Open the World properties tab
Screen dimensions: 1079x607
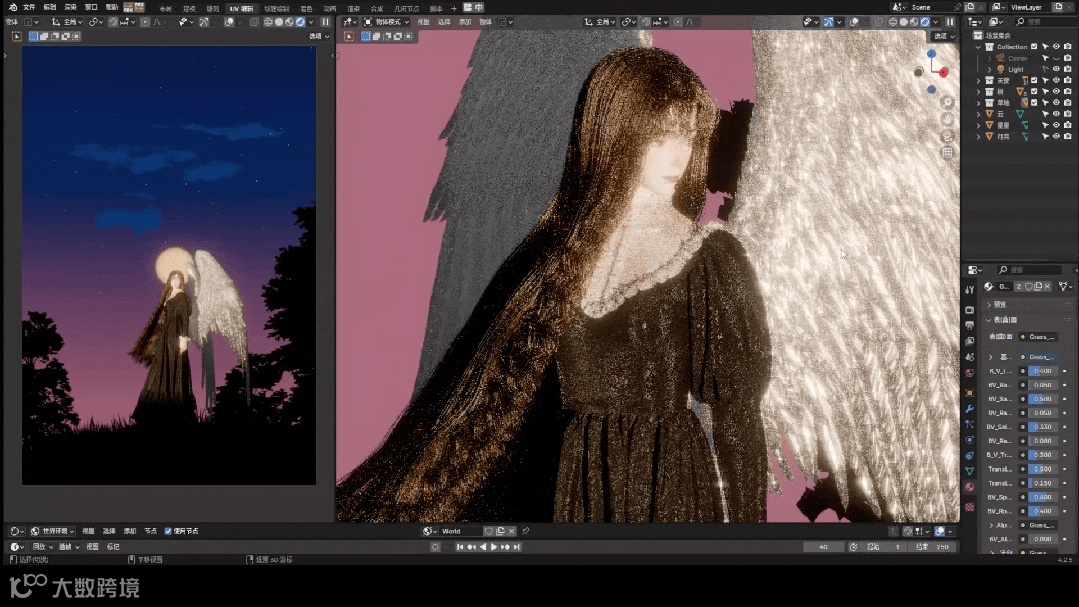(x=970, y=374)
